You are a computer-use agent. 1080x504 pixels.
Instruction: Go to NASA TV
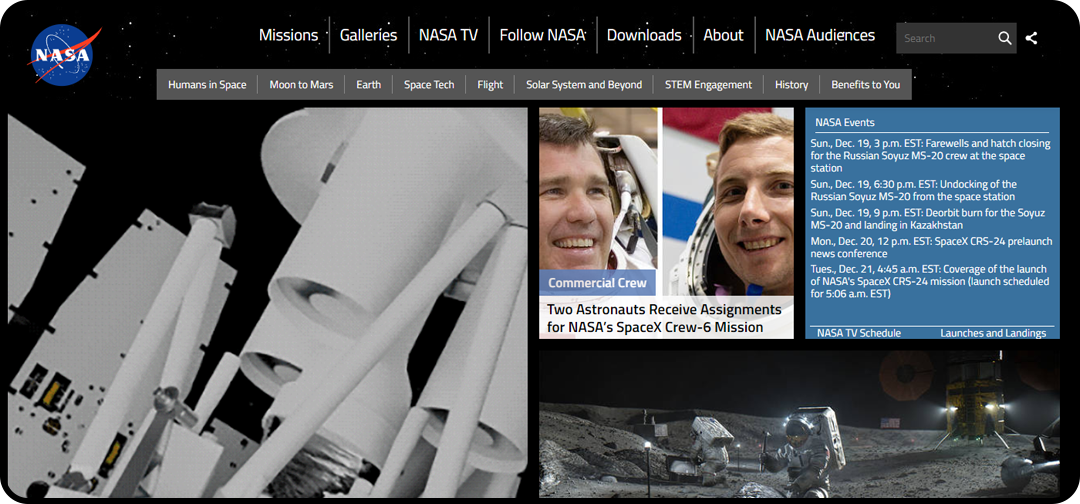[448, 35]
